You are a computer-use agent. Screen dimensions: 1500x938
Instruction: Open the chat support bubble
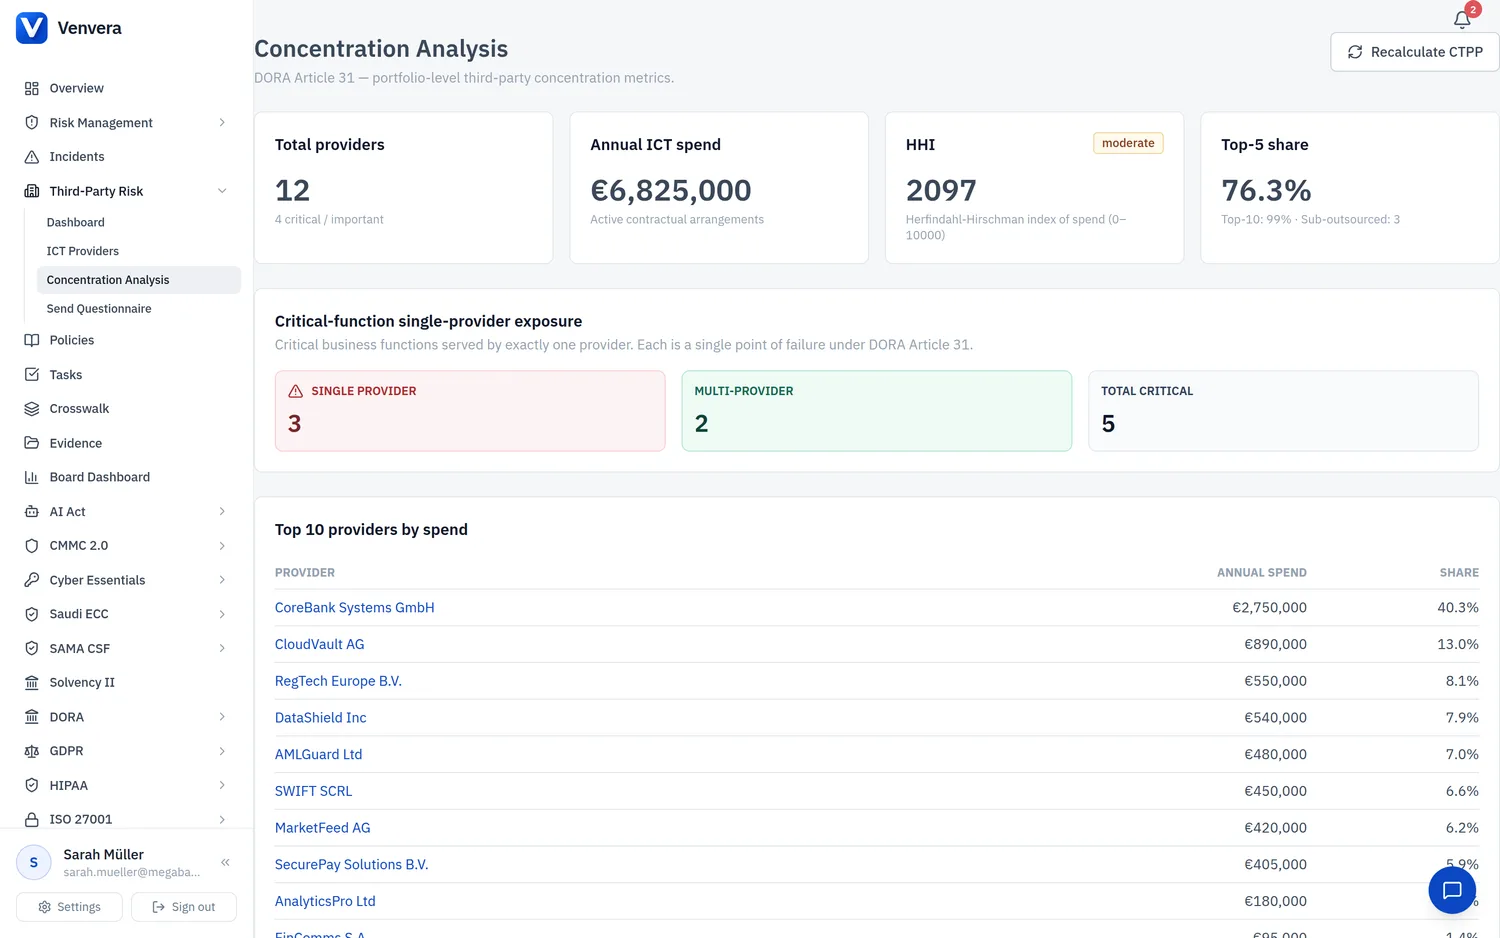[x=1452, y=890]
